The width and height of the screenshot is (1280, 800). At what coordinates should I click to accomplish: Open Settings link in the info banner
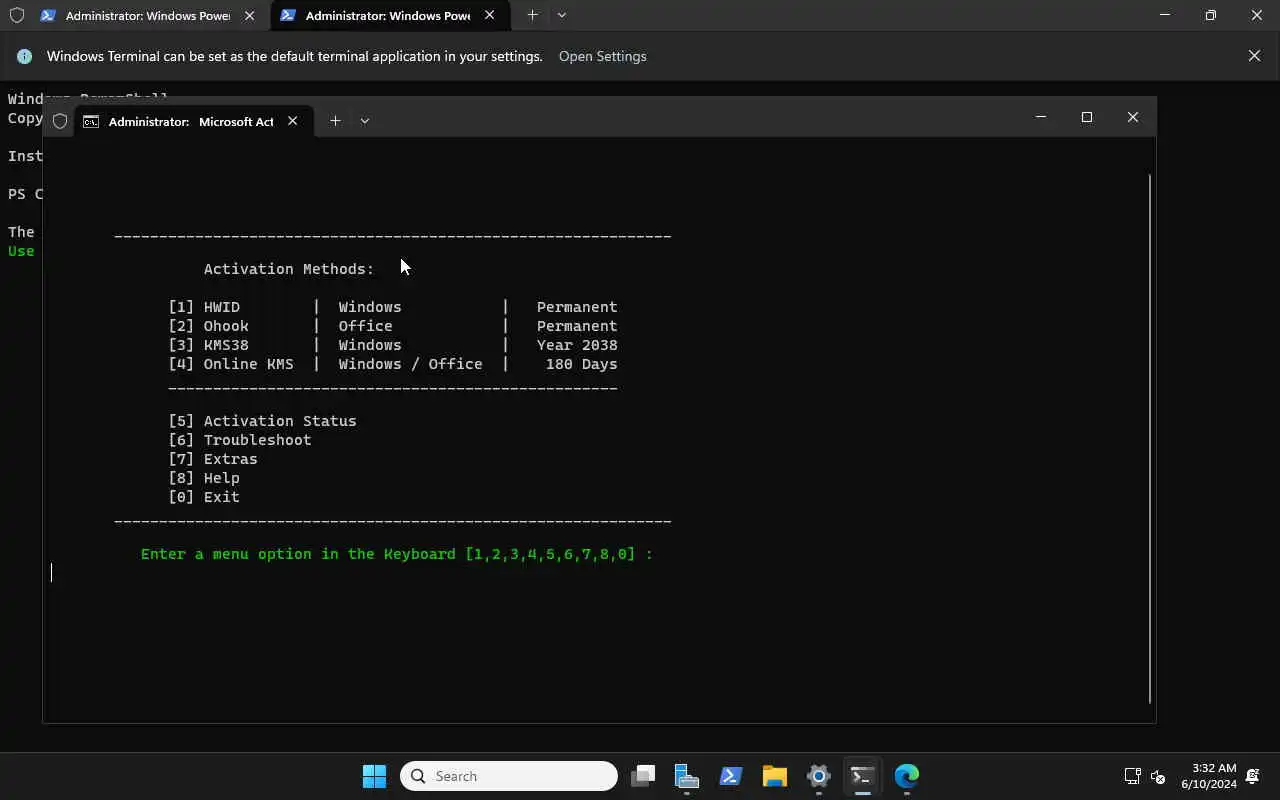(x=602, y=57)
